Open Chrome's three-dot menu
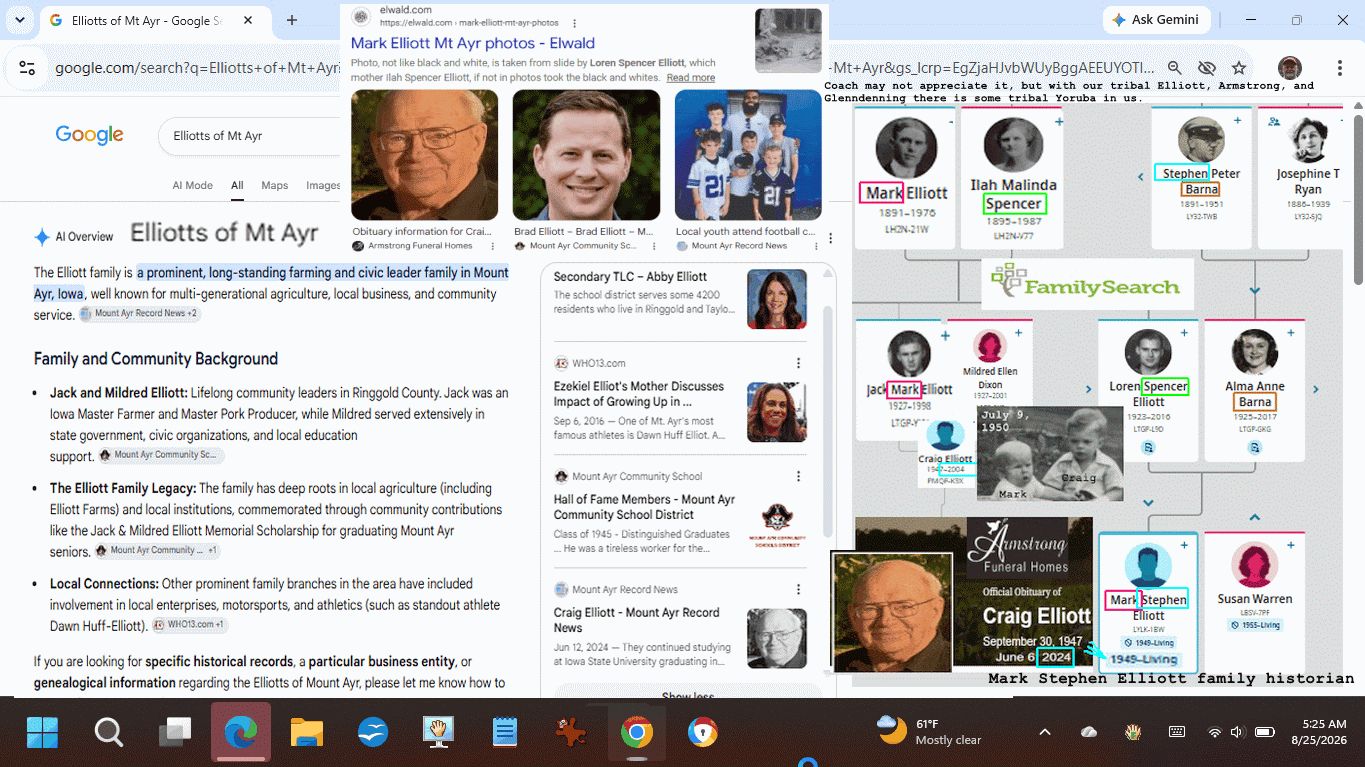The image size is (1365, 767). 1340,68
